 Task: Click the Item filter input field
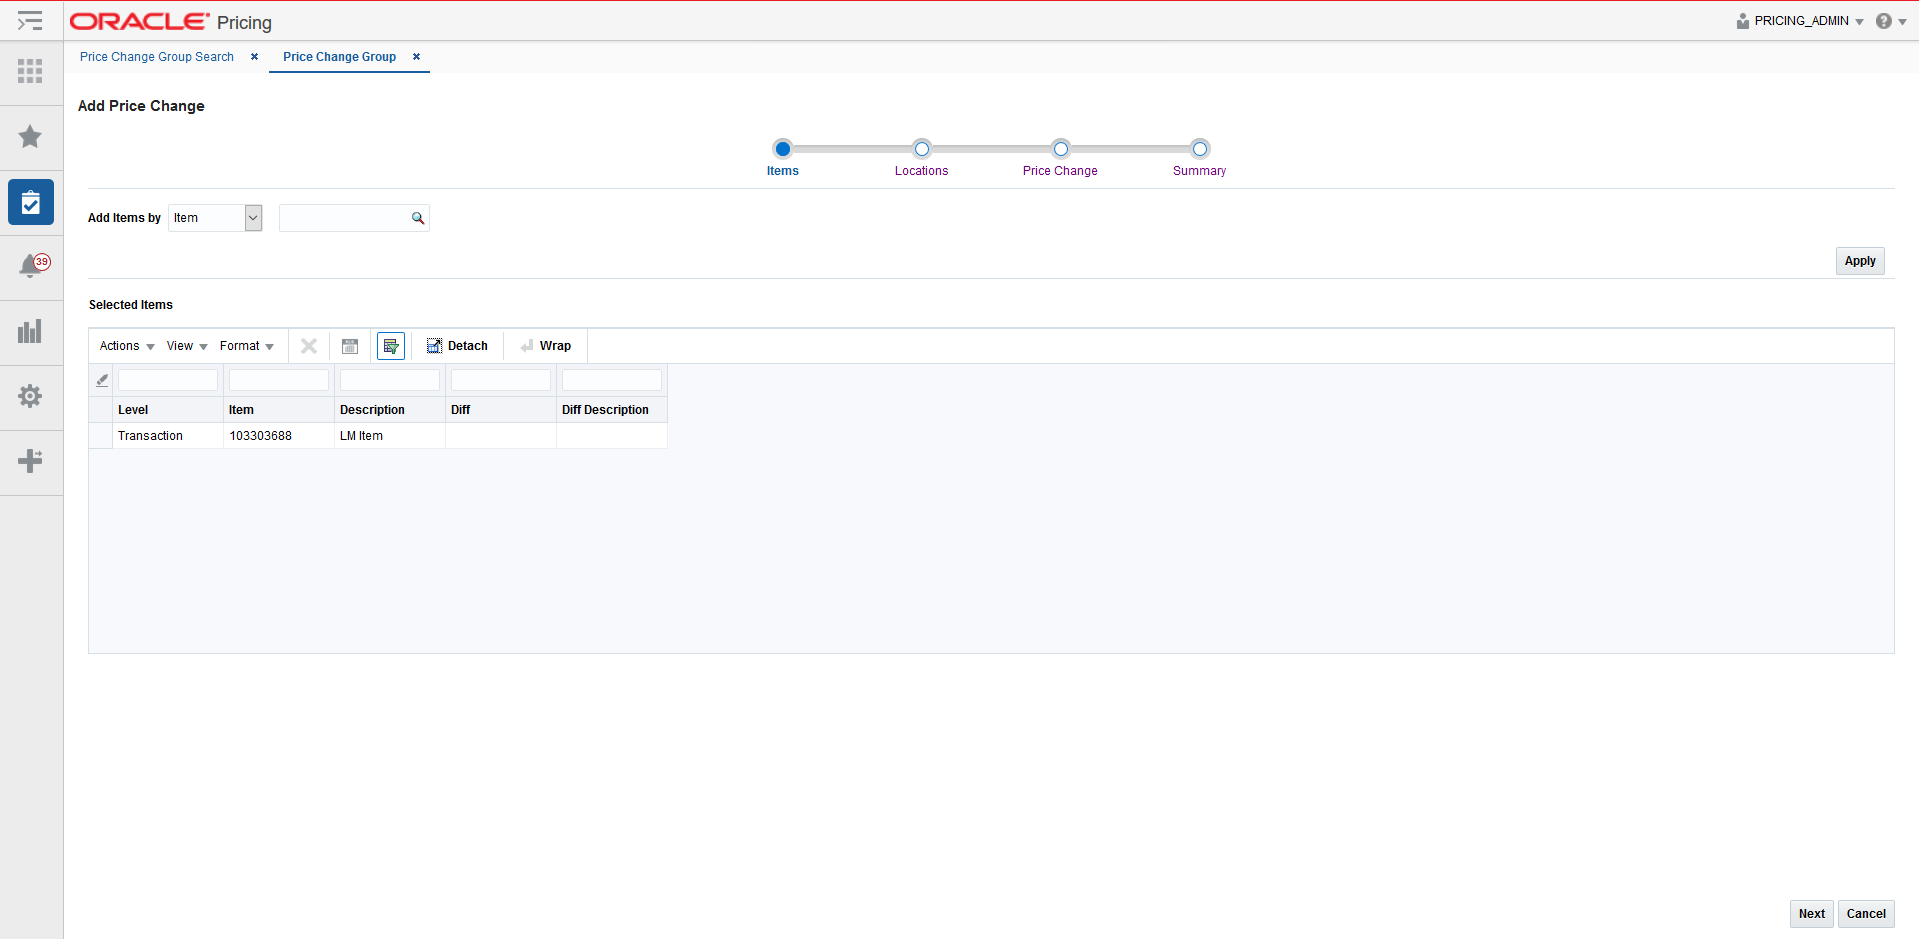(x=278, y=379)
